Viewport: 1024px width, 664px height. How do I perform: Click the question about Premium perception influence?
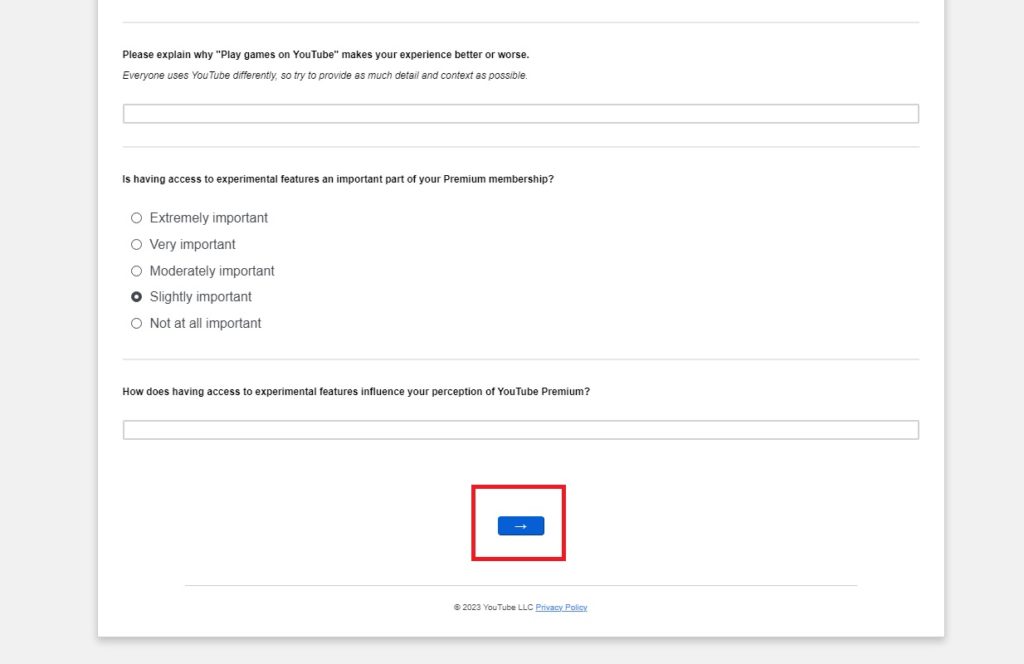click(x=355, y=391)
